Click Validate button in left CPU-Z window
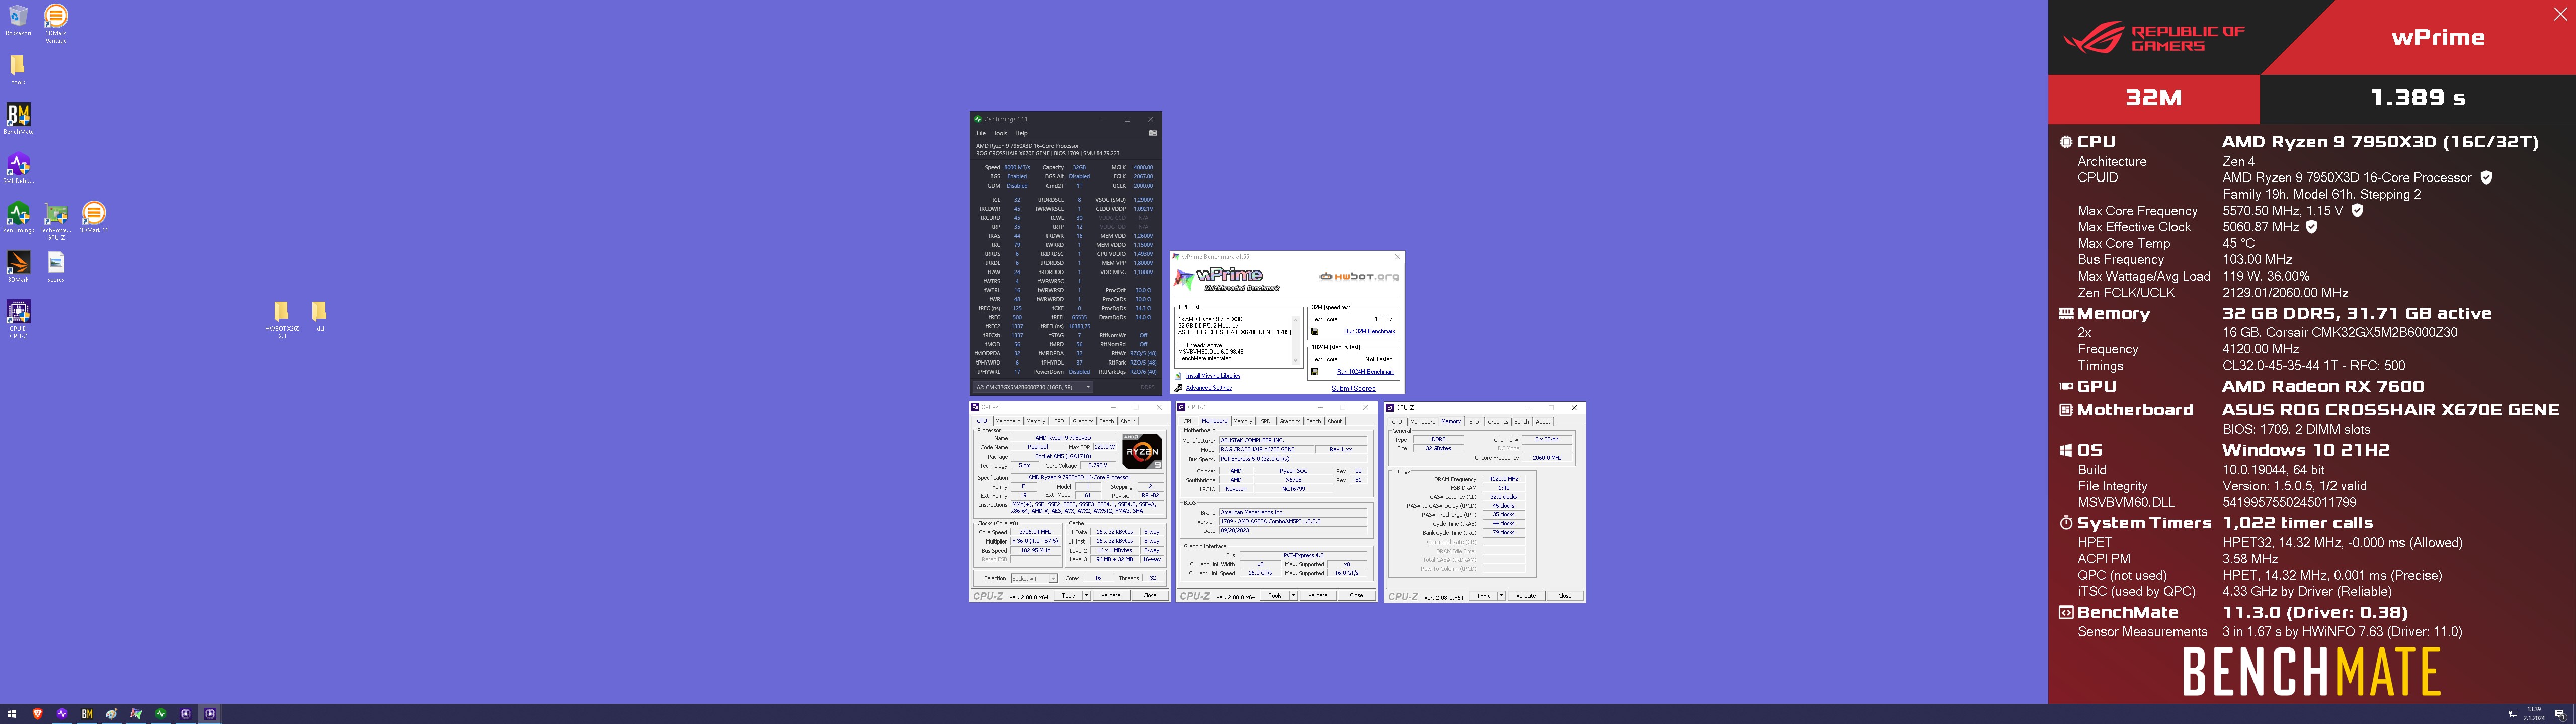Screen dimensions: 2576x724 1111,595
